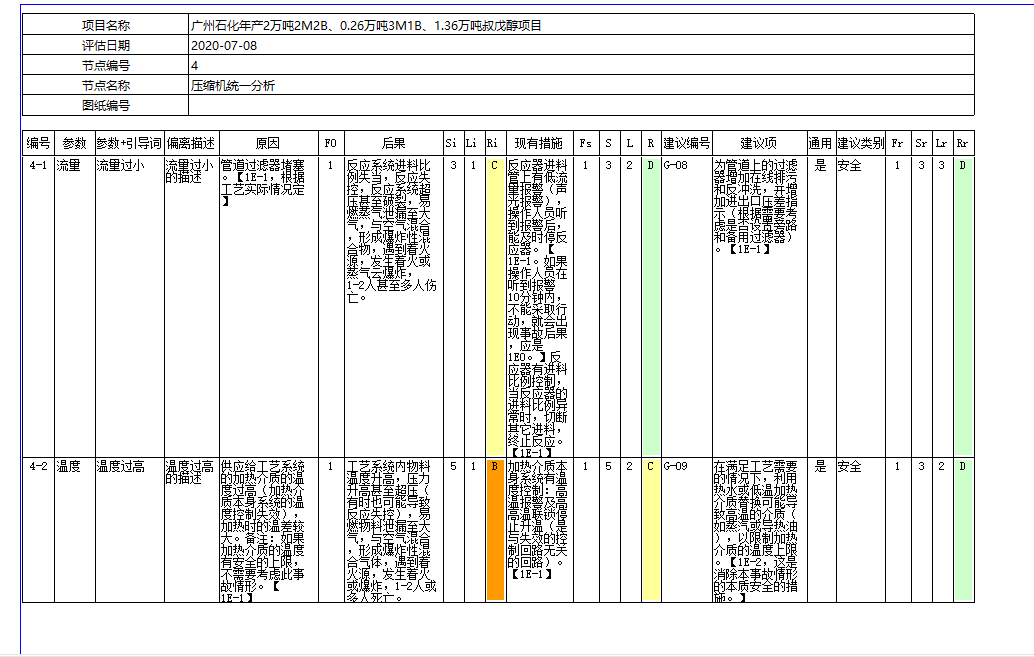Select the node name 压缩机统一分析
Screen dimensions: 1034x657
pyautogui.click(x=233, y=85)
